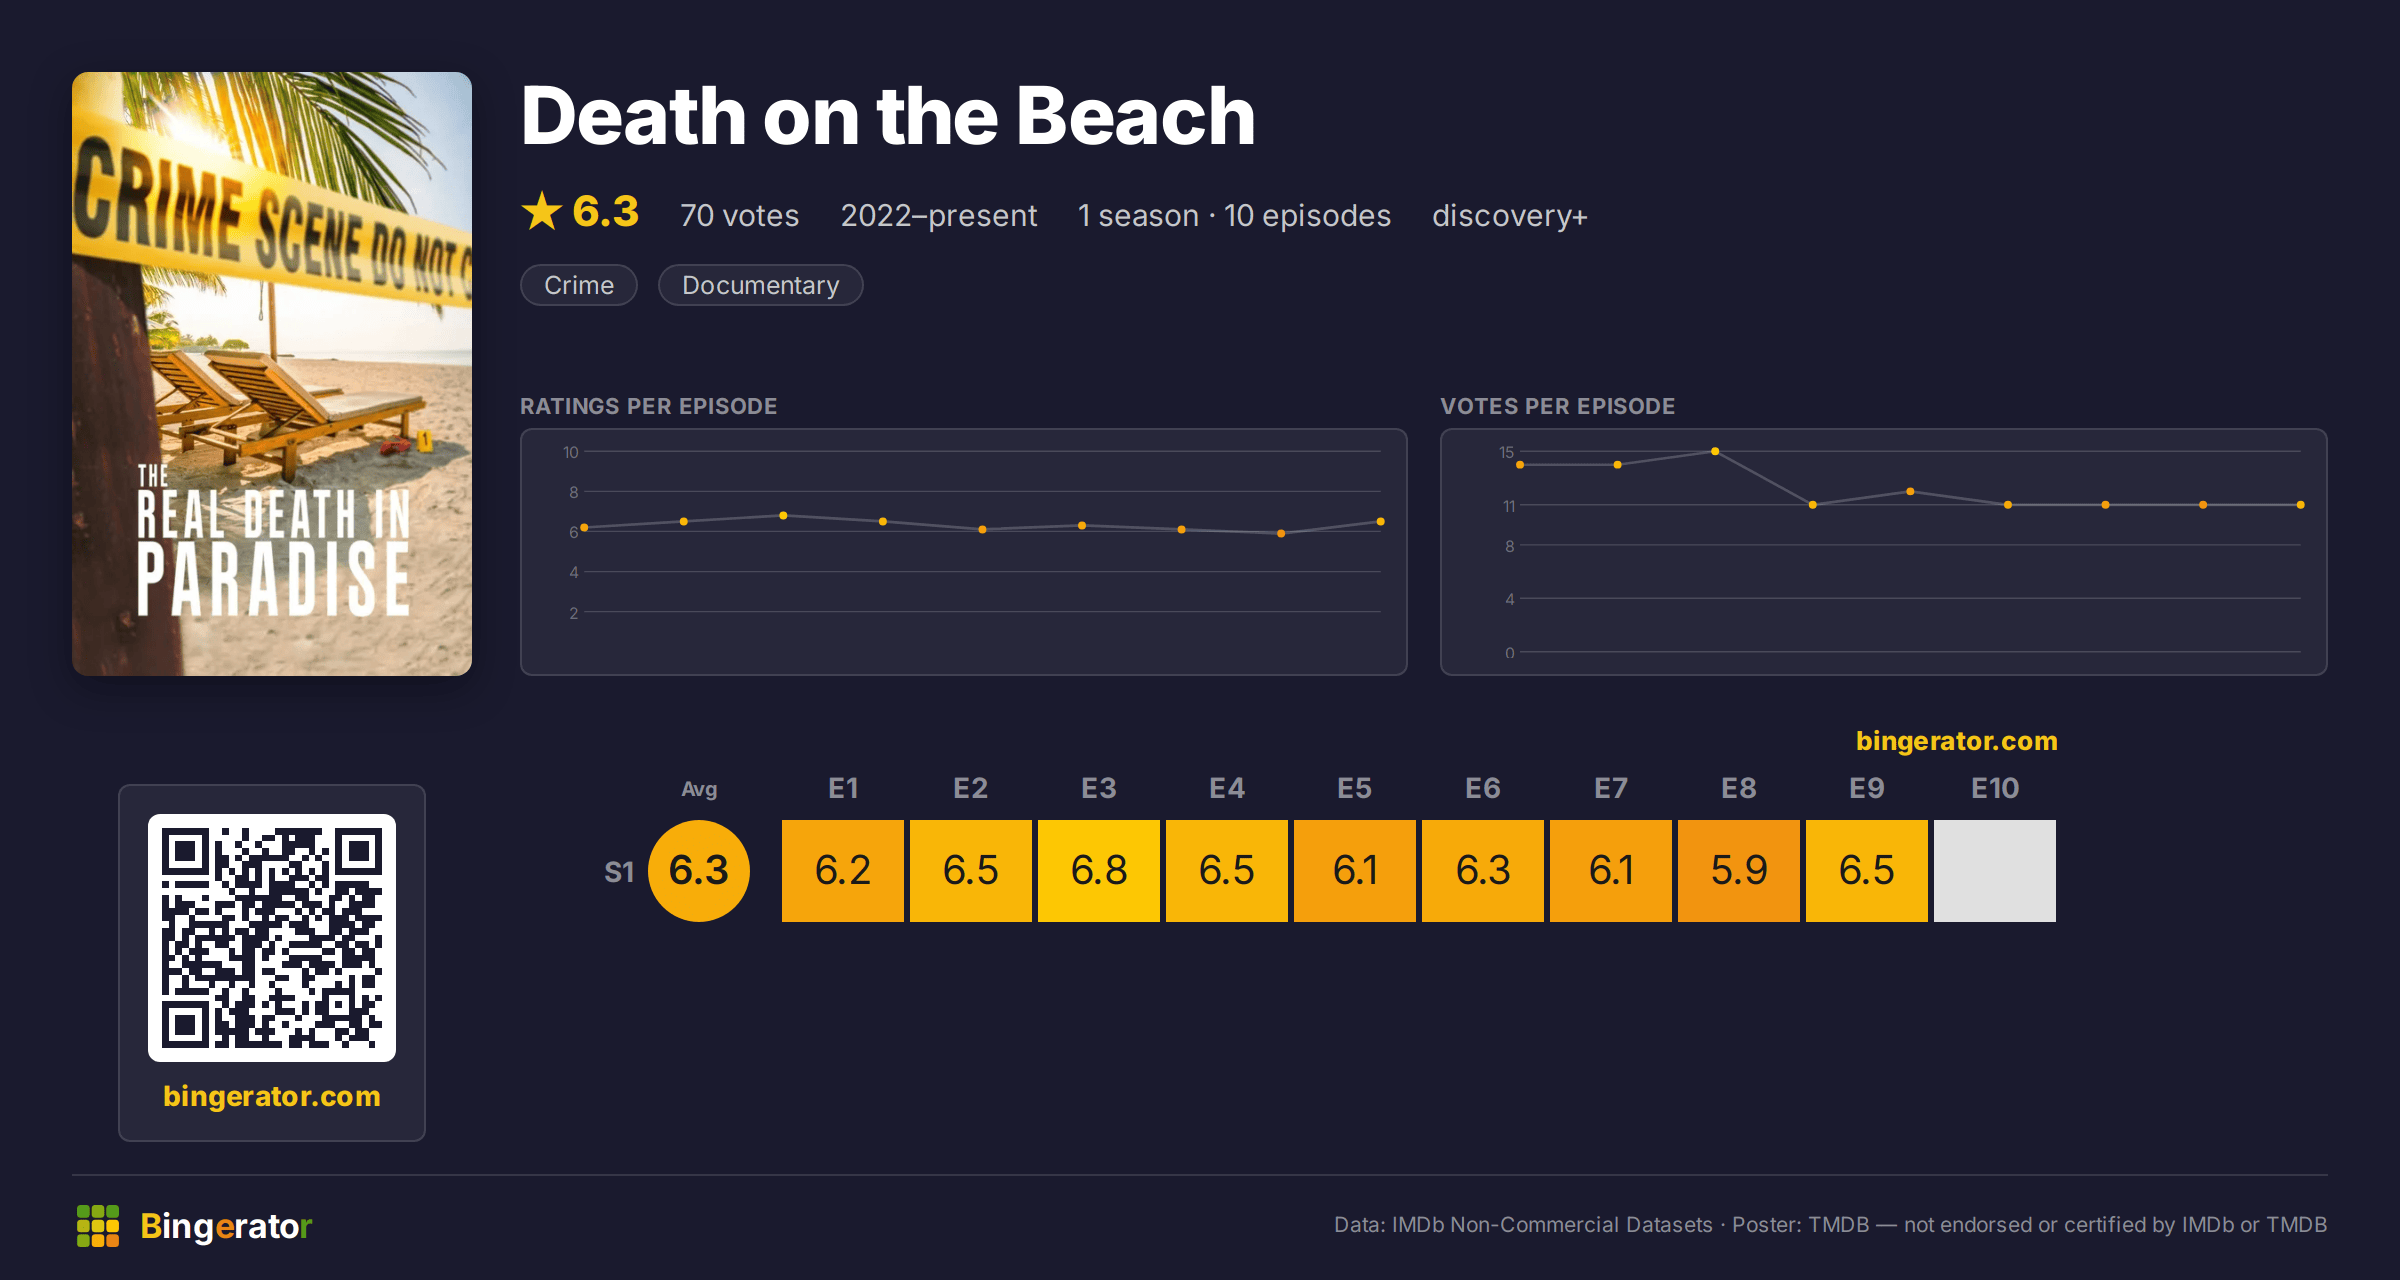
Task: Click the peak point on votes chart
Action: pos(1715,451)
